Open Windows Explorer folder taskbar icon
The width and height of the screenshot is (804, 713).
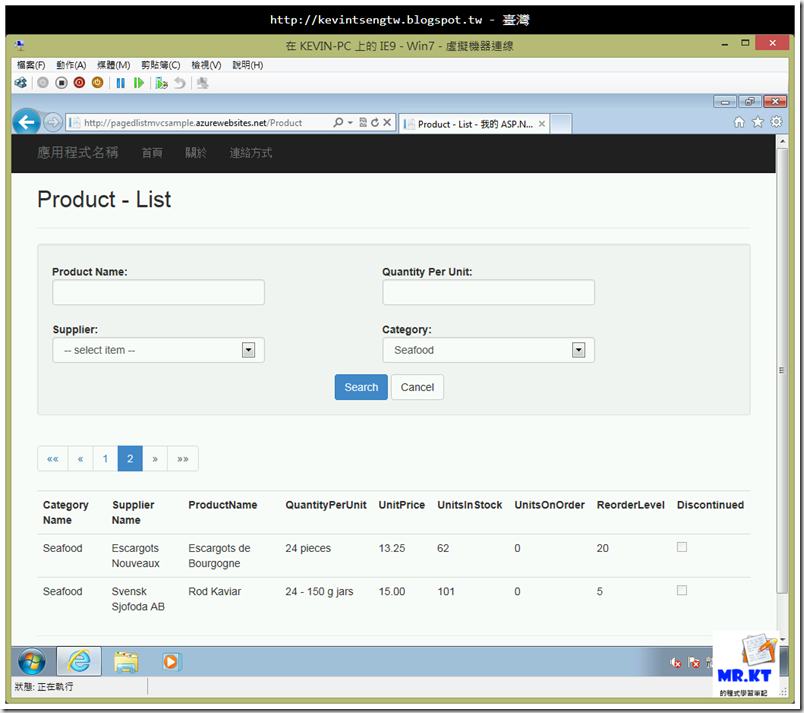pyautogui.click(x=126, y=662)
